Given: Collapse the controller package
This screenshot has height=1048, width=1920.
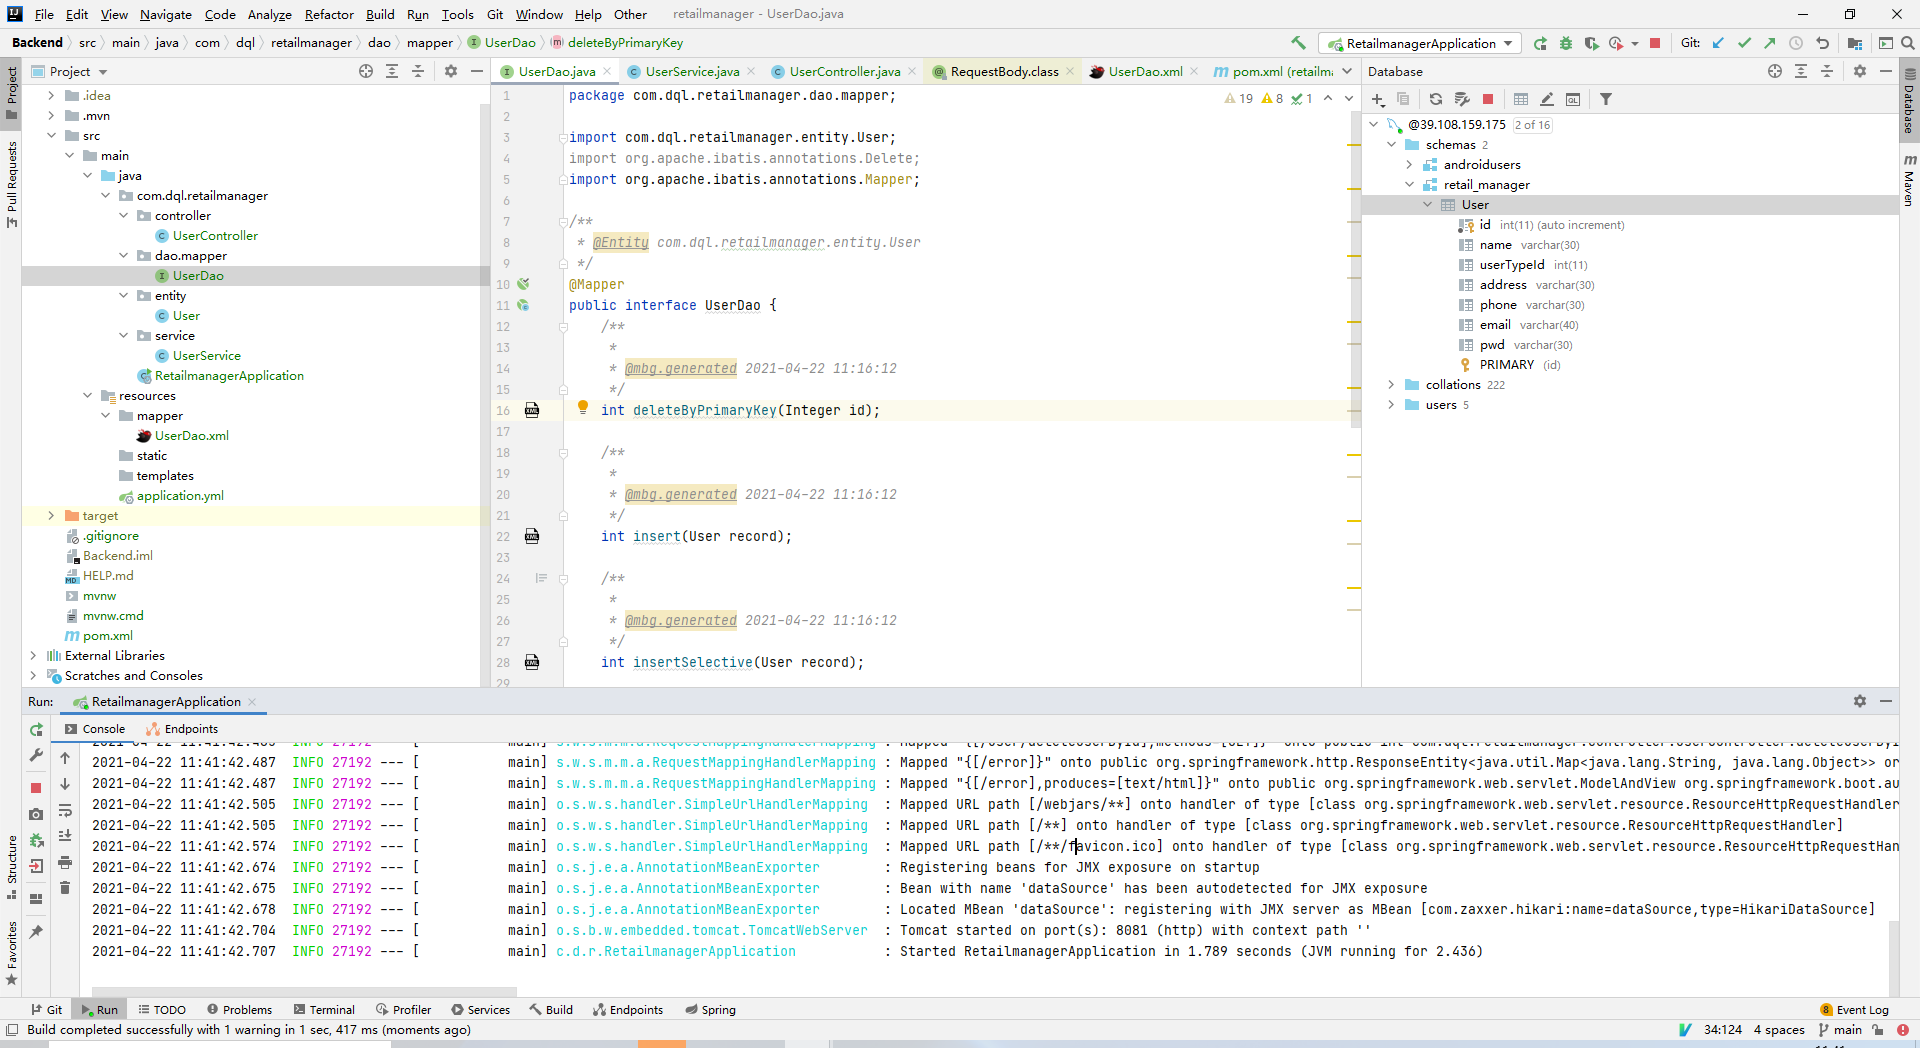Looking at the screenshot, I should [123, 215].
